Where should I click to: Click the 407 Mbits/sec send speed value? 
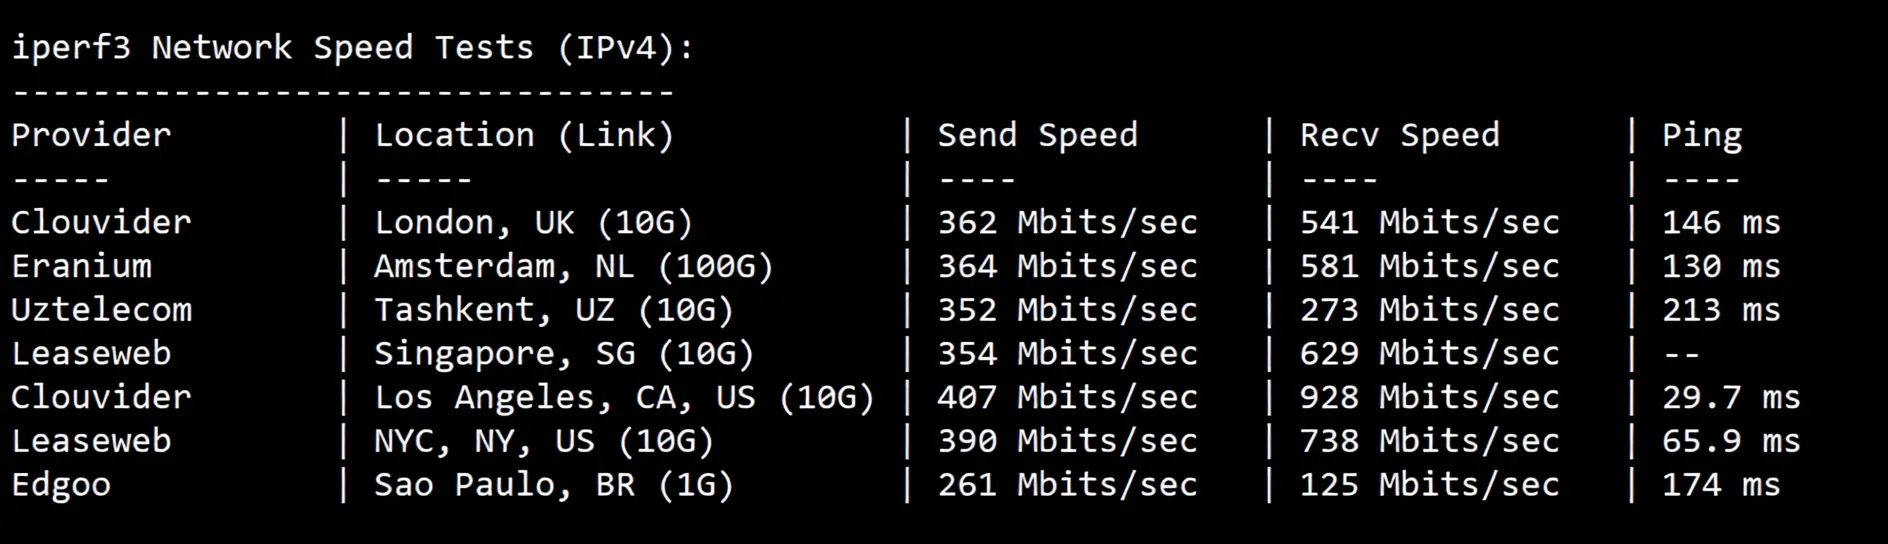click(1067, 398)
